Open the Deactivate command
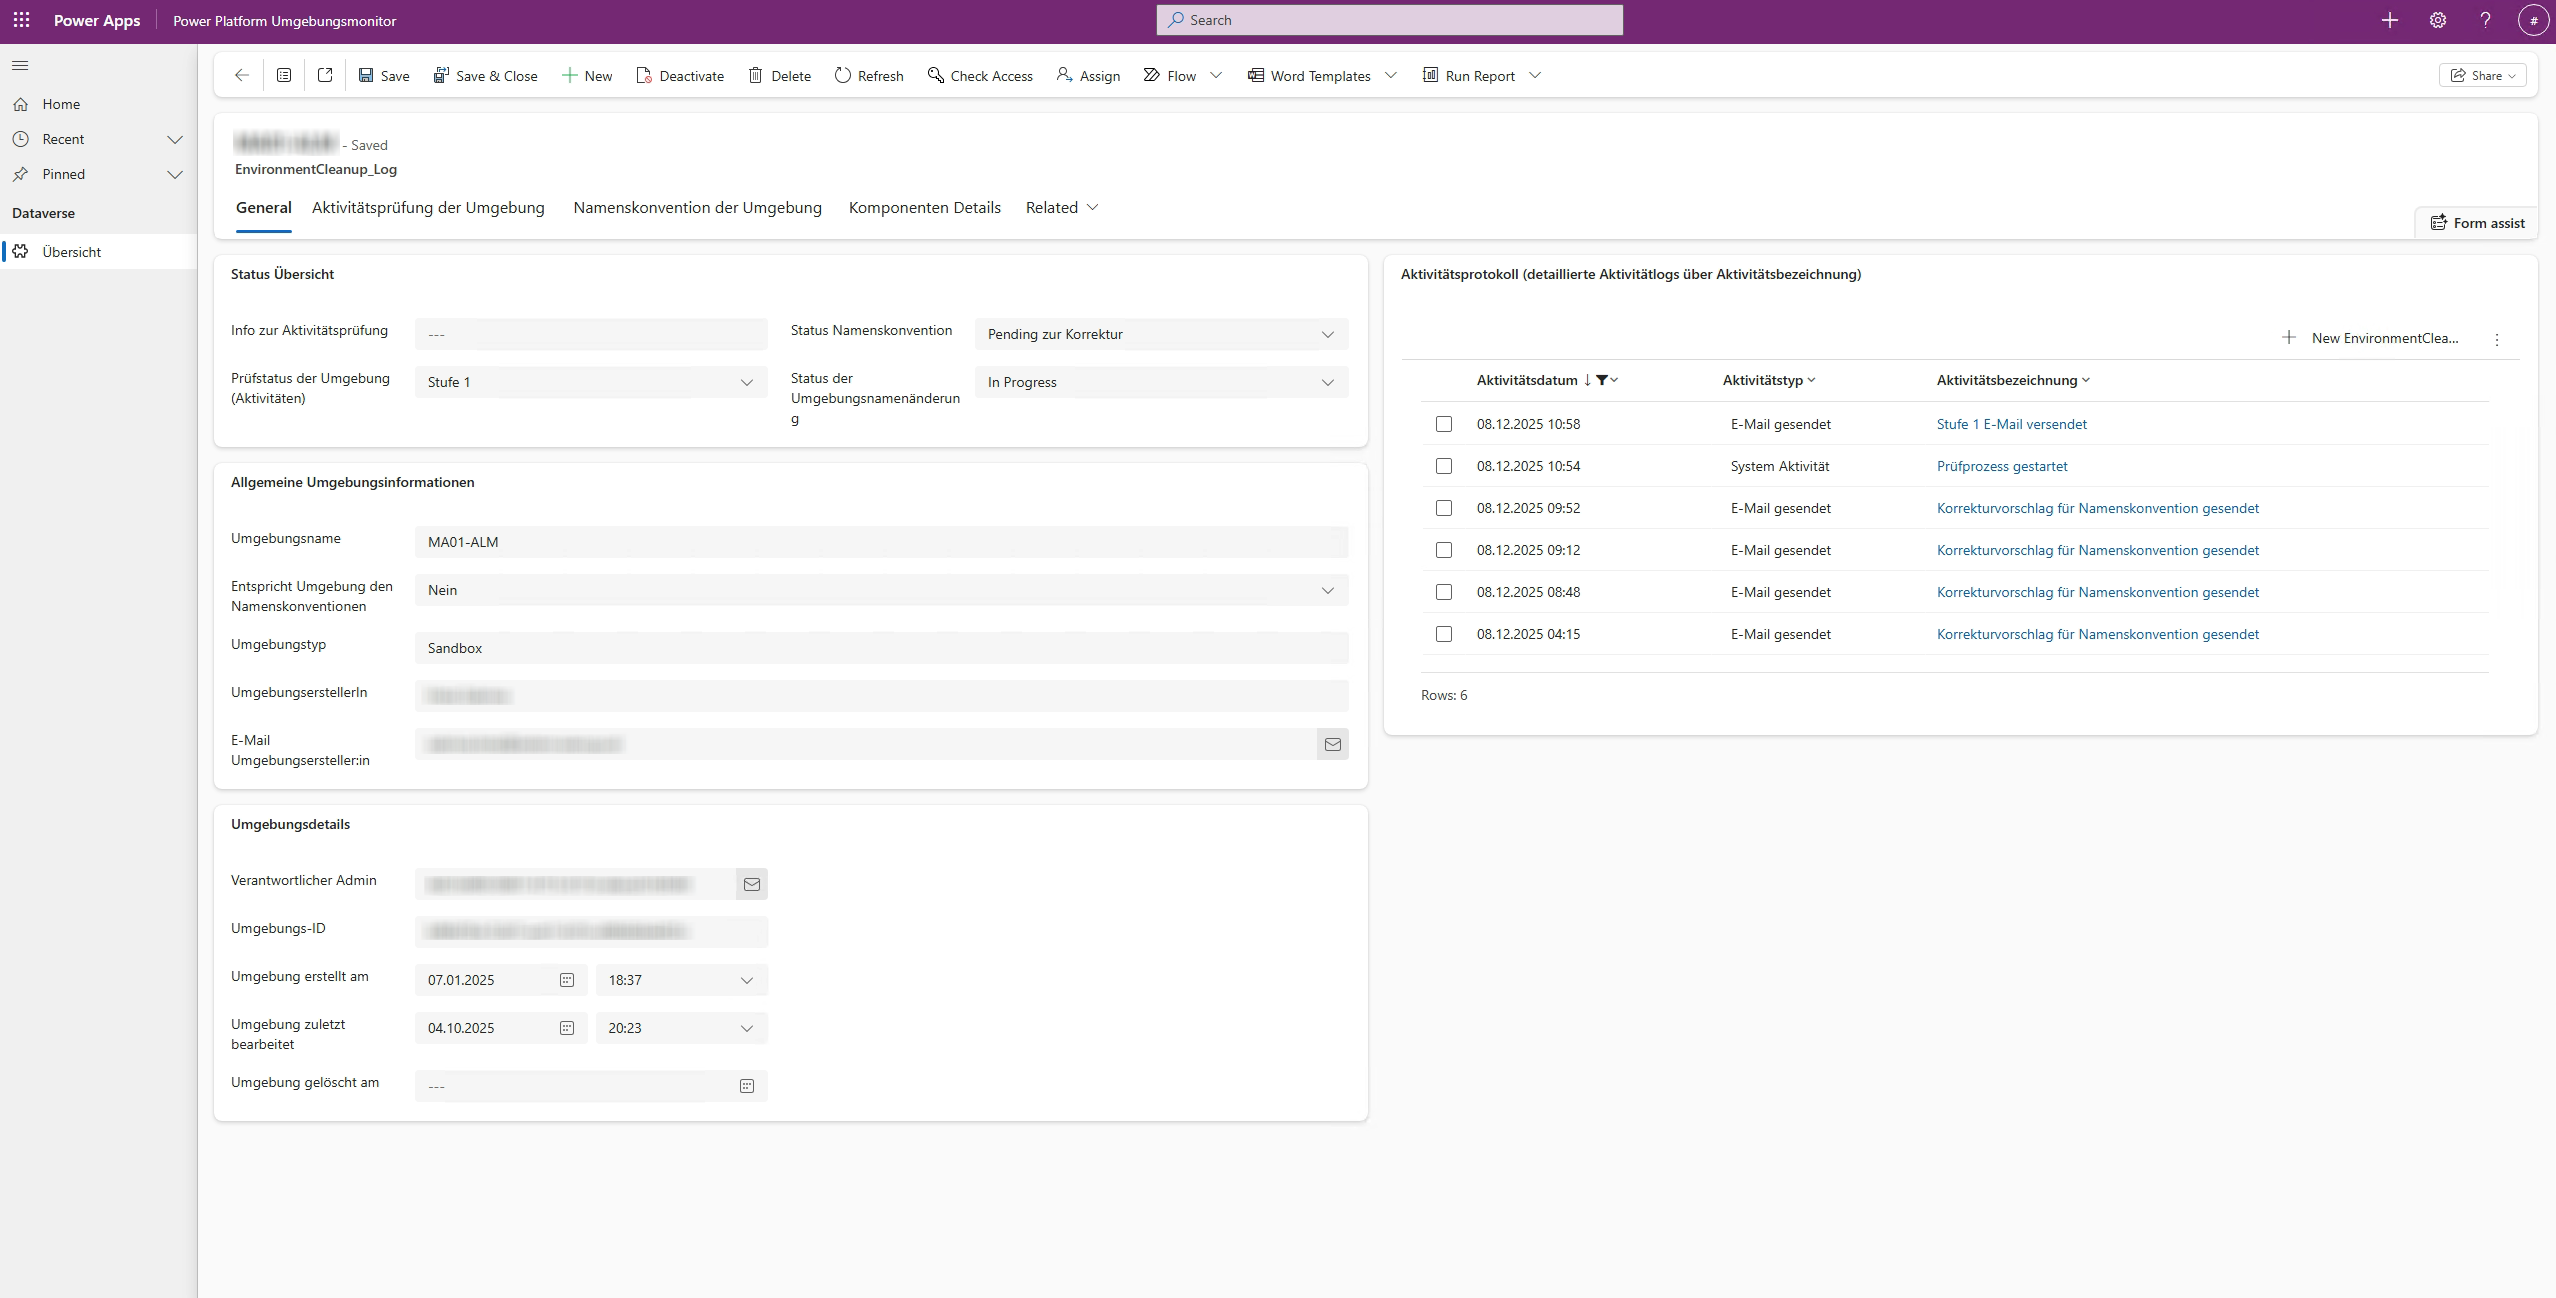The height and width of the screenshot is (1298, 2556). pyautogui.click(x=681, y=75)
